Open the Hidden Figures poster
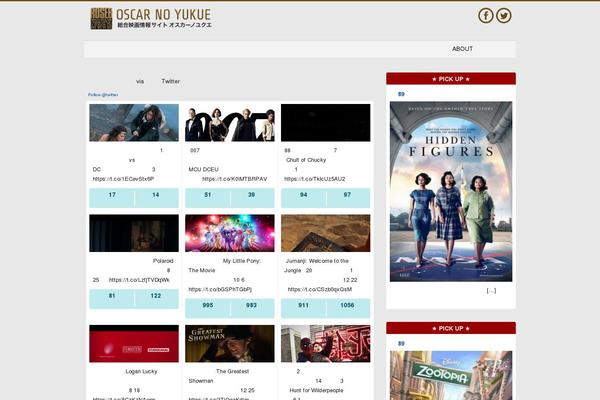 tap(451, 191)
